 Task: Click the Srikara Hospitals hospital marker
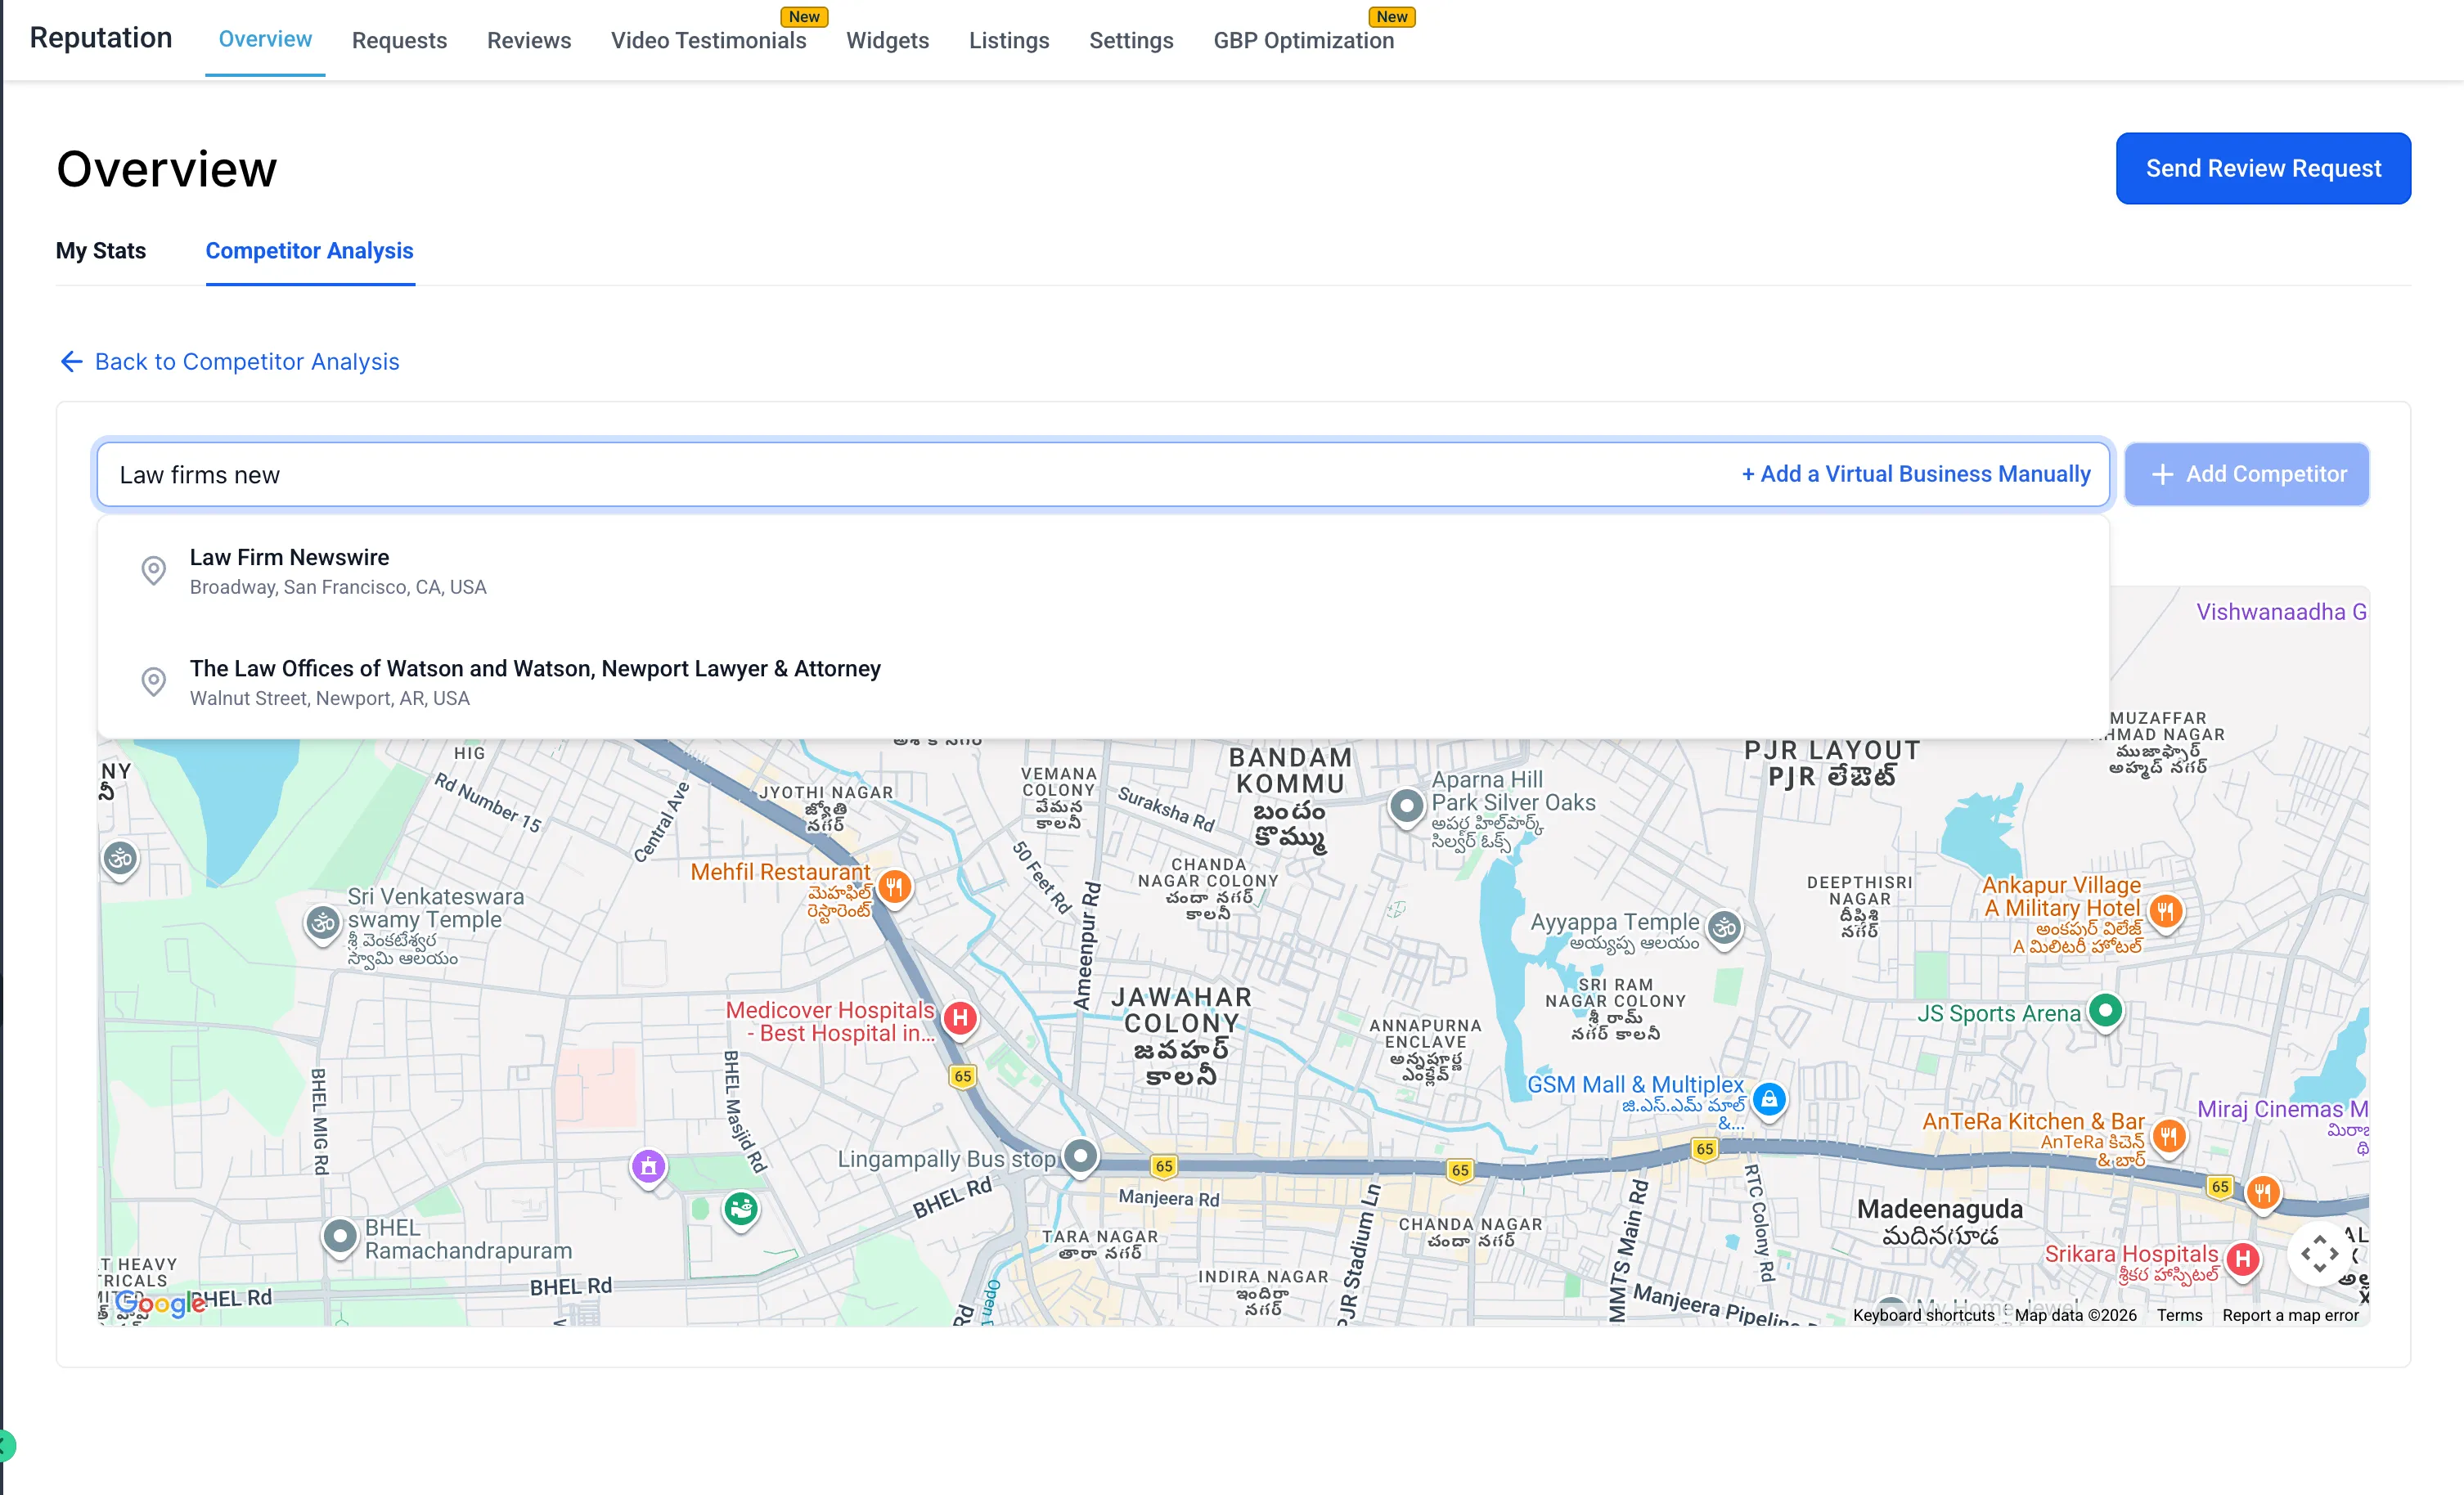2242,1260
